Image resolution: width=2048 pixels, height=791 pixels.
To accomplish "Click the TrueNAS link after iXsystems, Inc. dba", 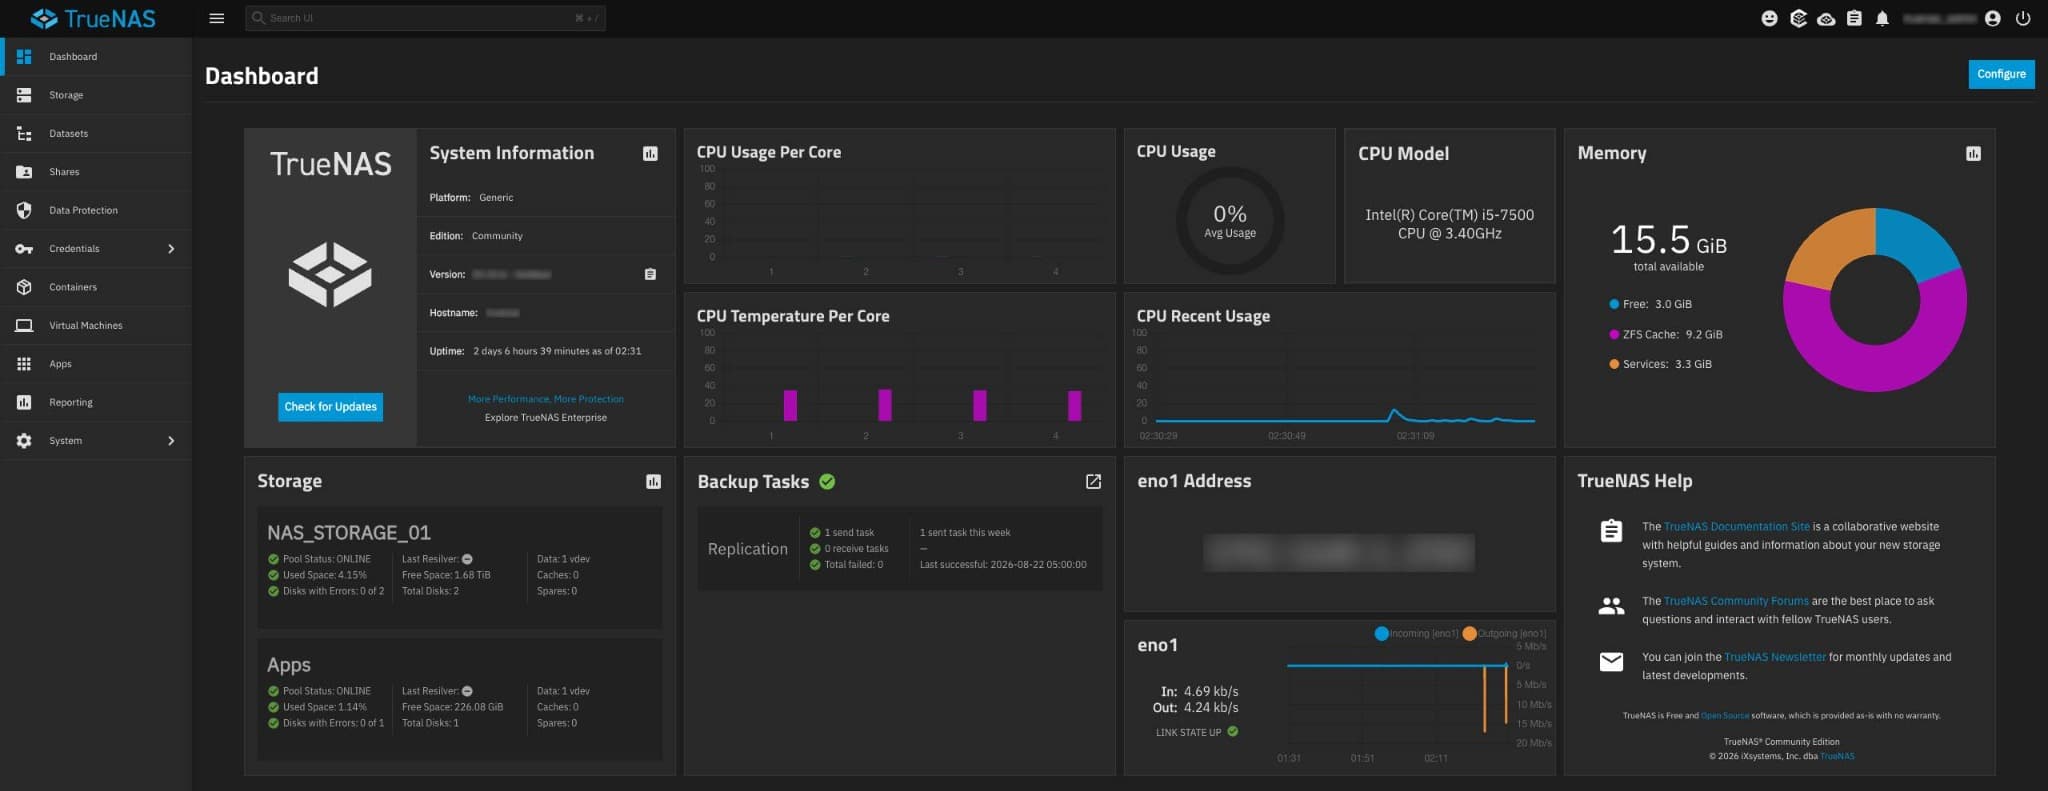I will (x=1837, y=756).
